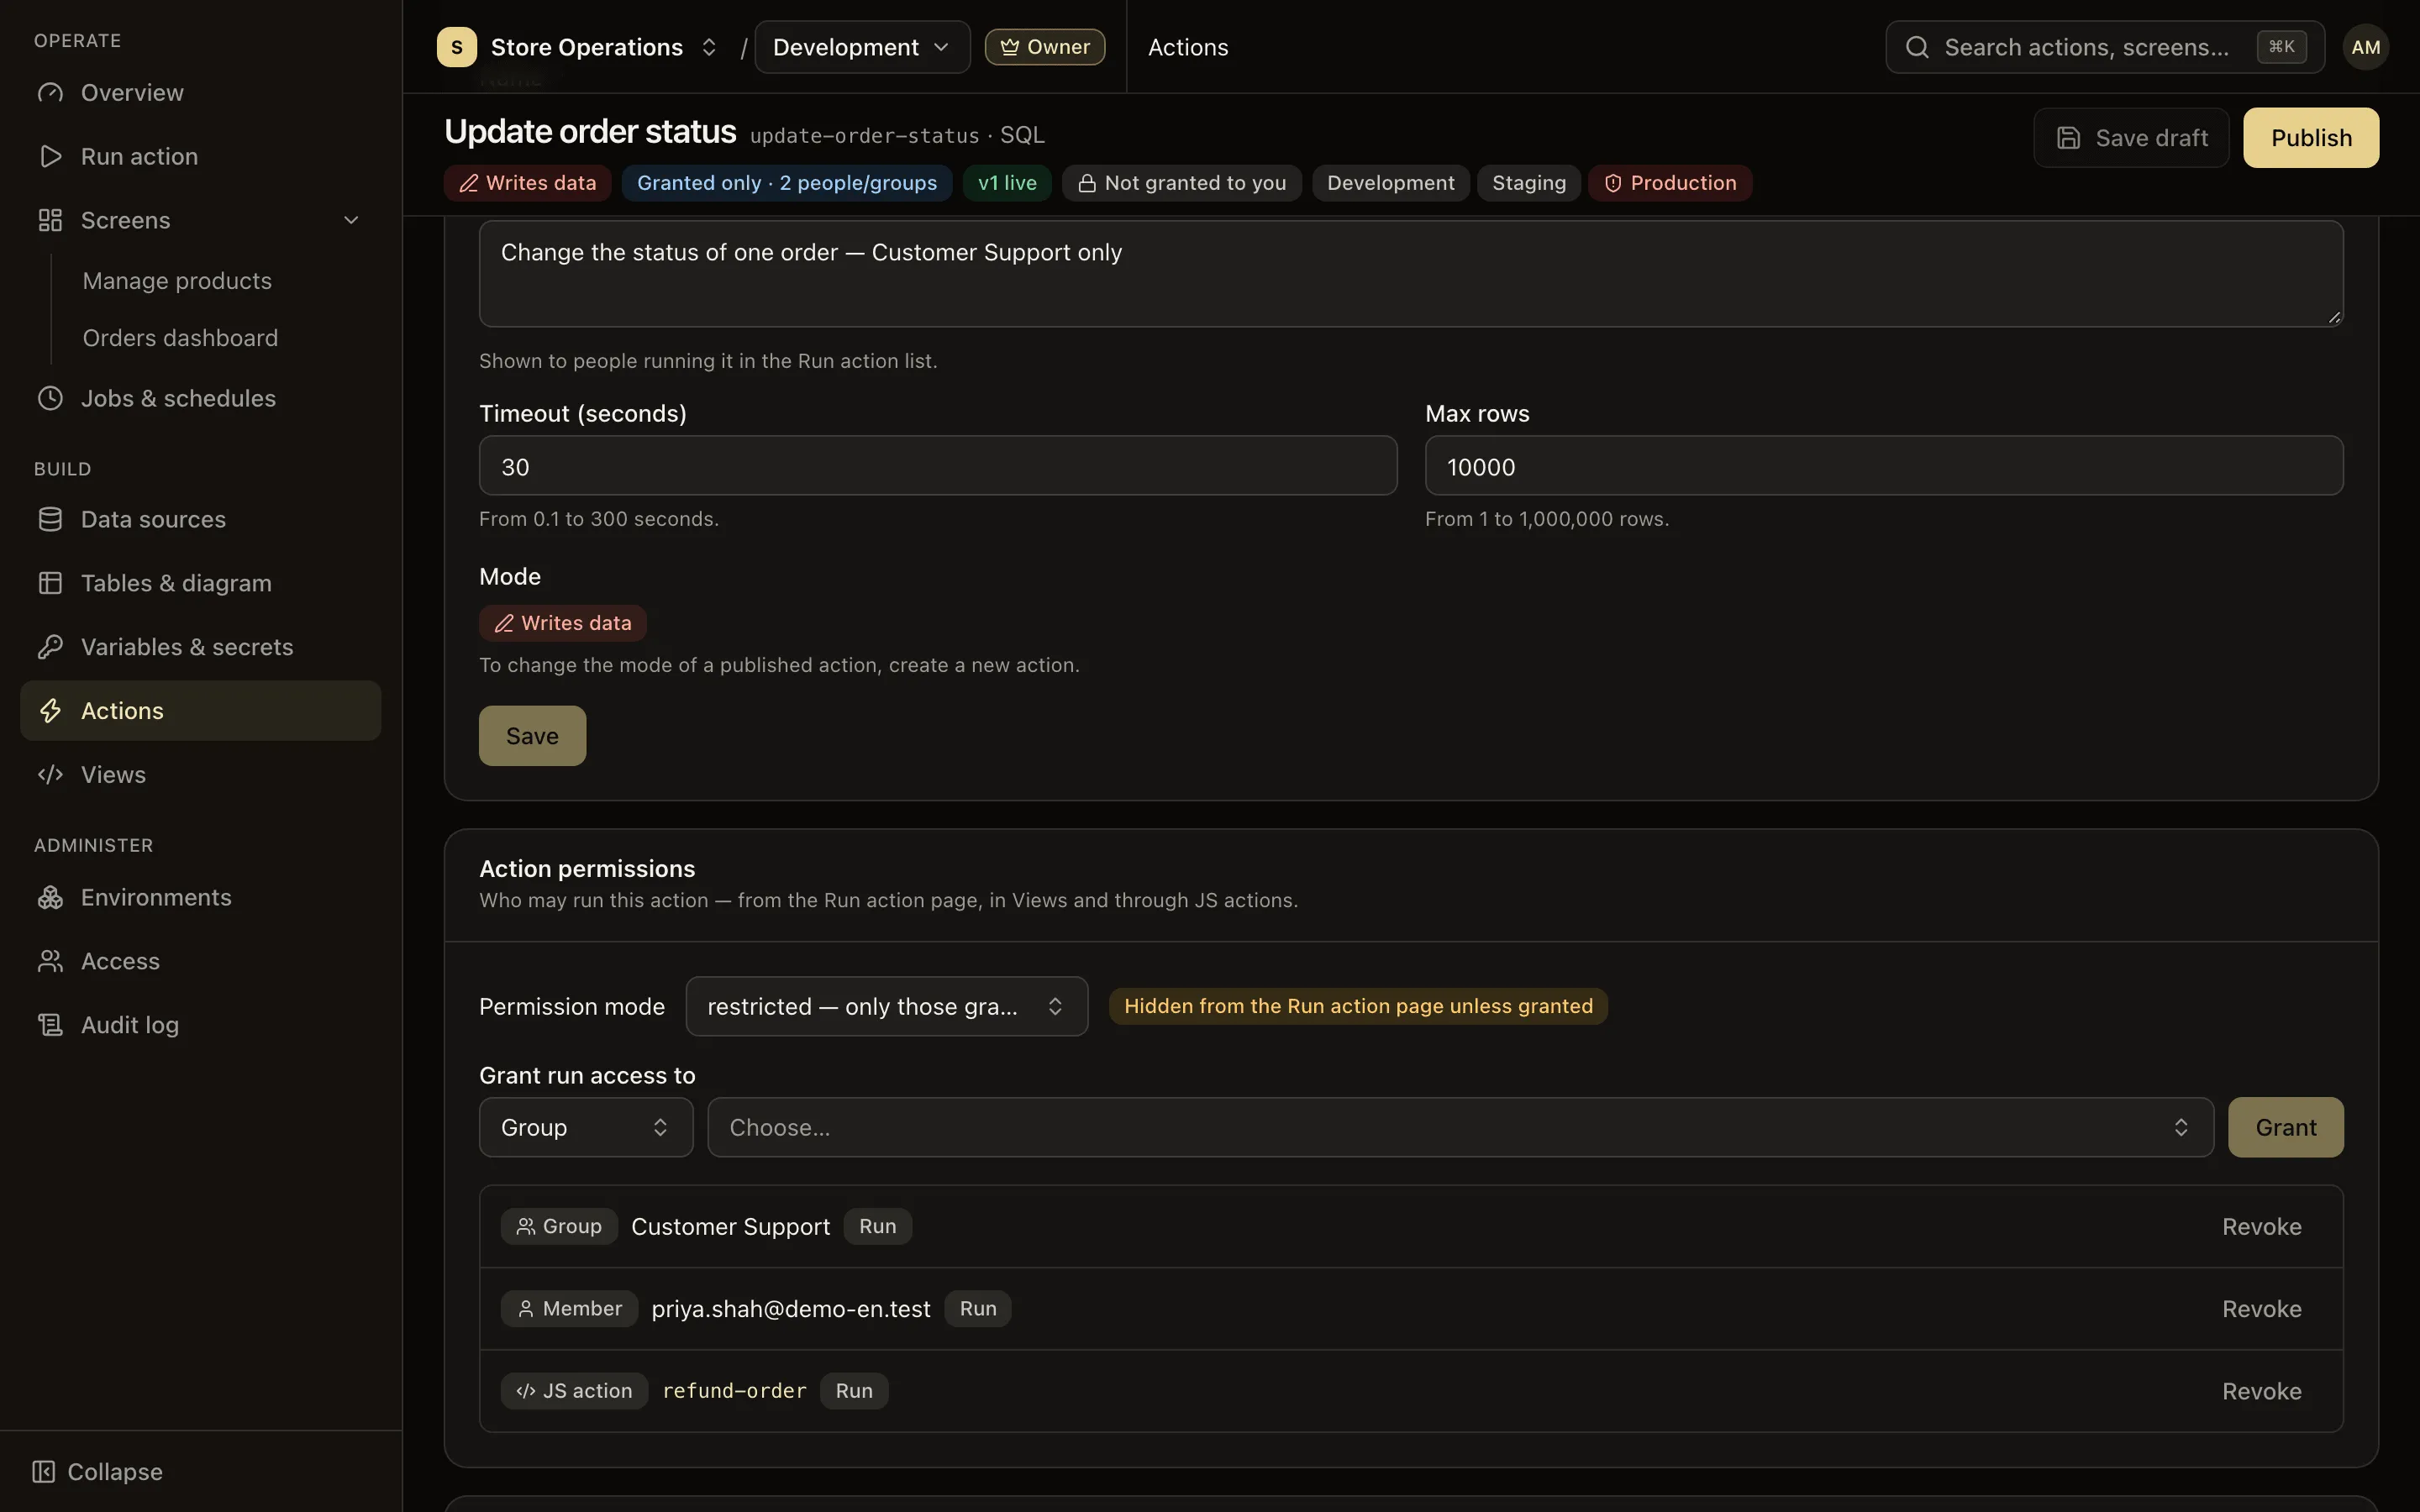
Task: Click the Max rows field
Action: 1884,466
